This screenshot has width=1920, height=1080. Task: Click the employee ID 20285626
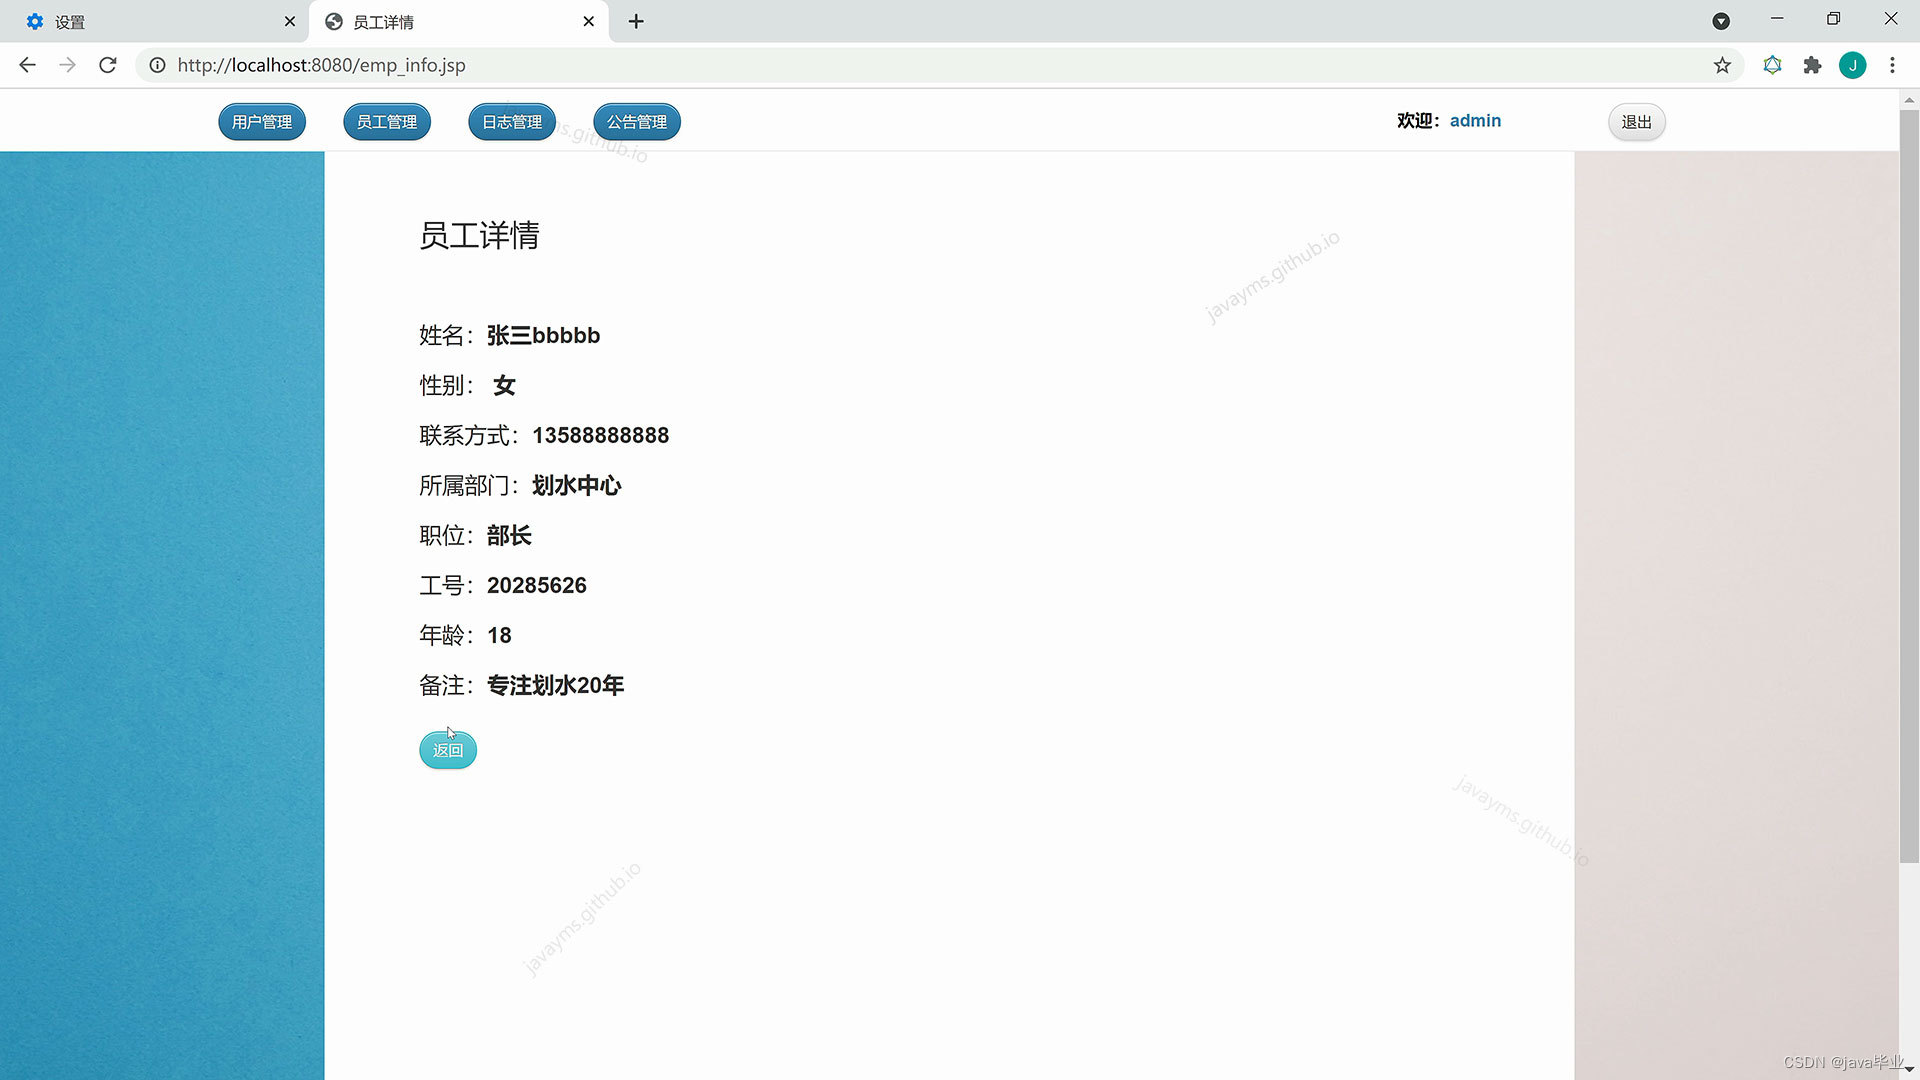coord(537,586)
